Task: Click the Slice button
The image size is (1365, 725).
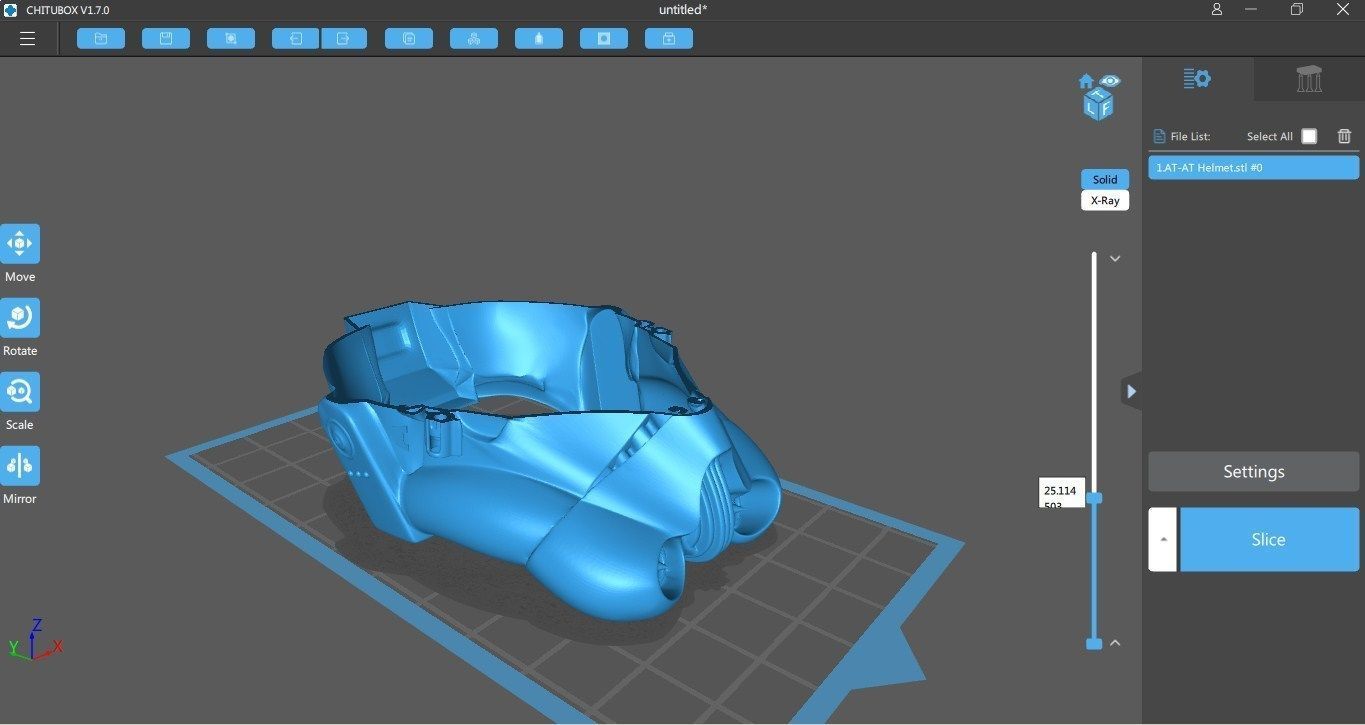Action: [1269, 539]
